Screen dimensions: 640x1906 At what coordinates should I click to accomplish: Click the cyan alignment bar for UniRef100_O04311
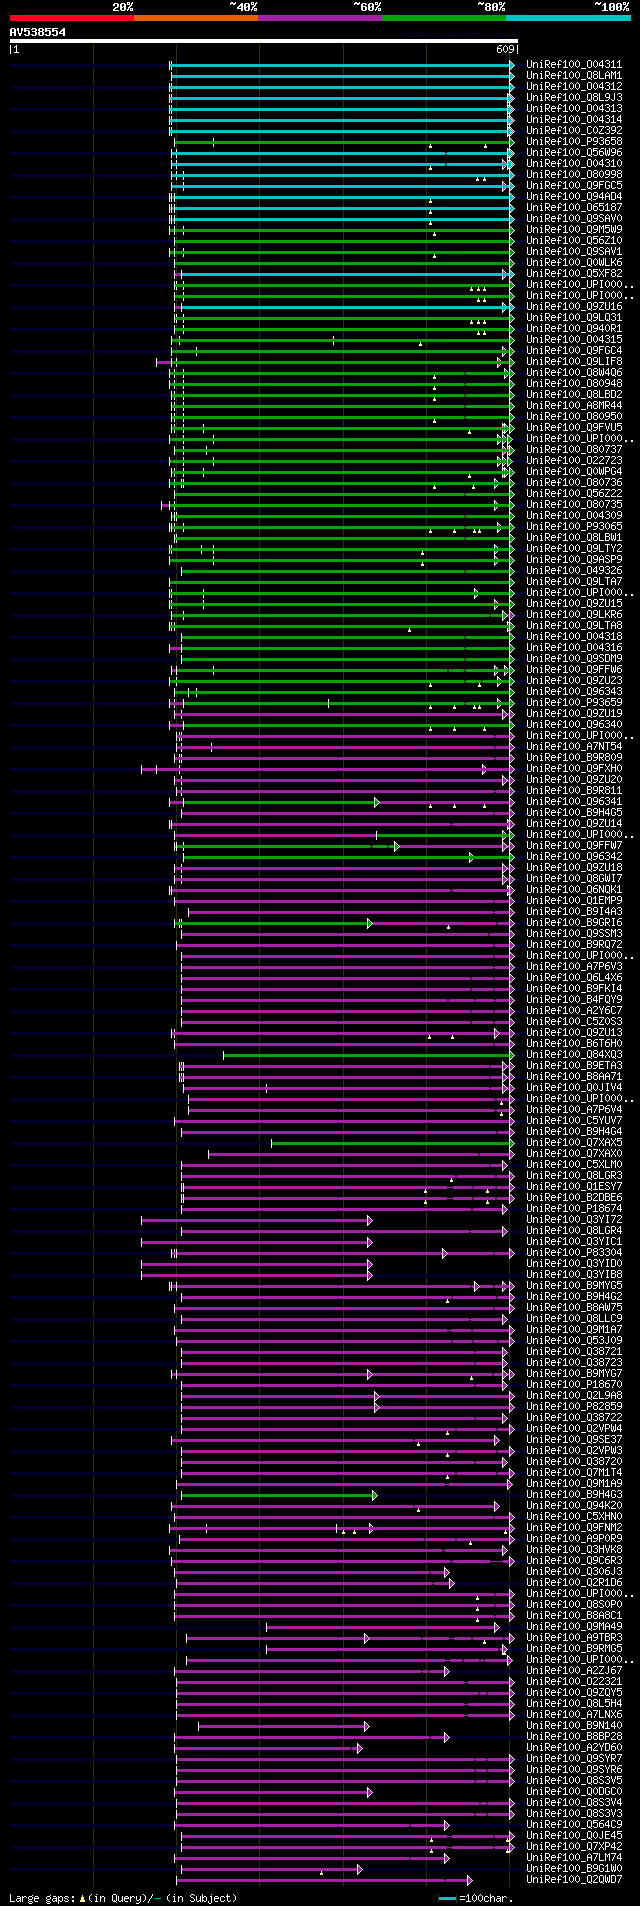(342, 65)
